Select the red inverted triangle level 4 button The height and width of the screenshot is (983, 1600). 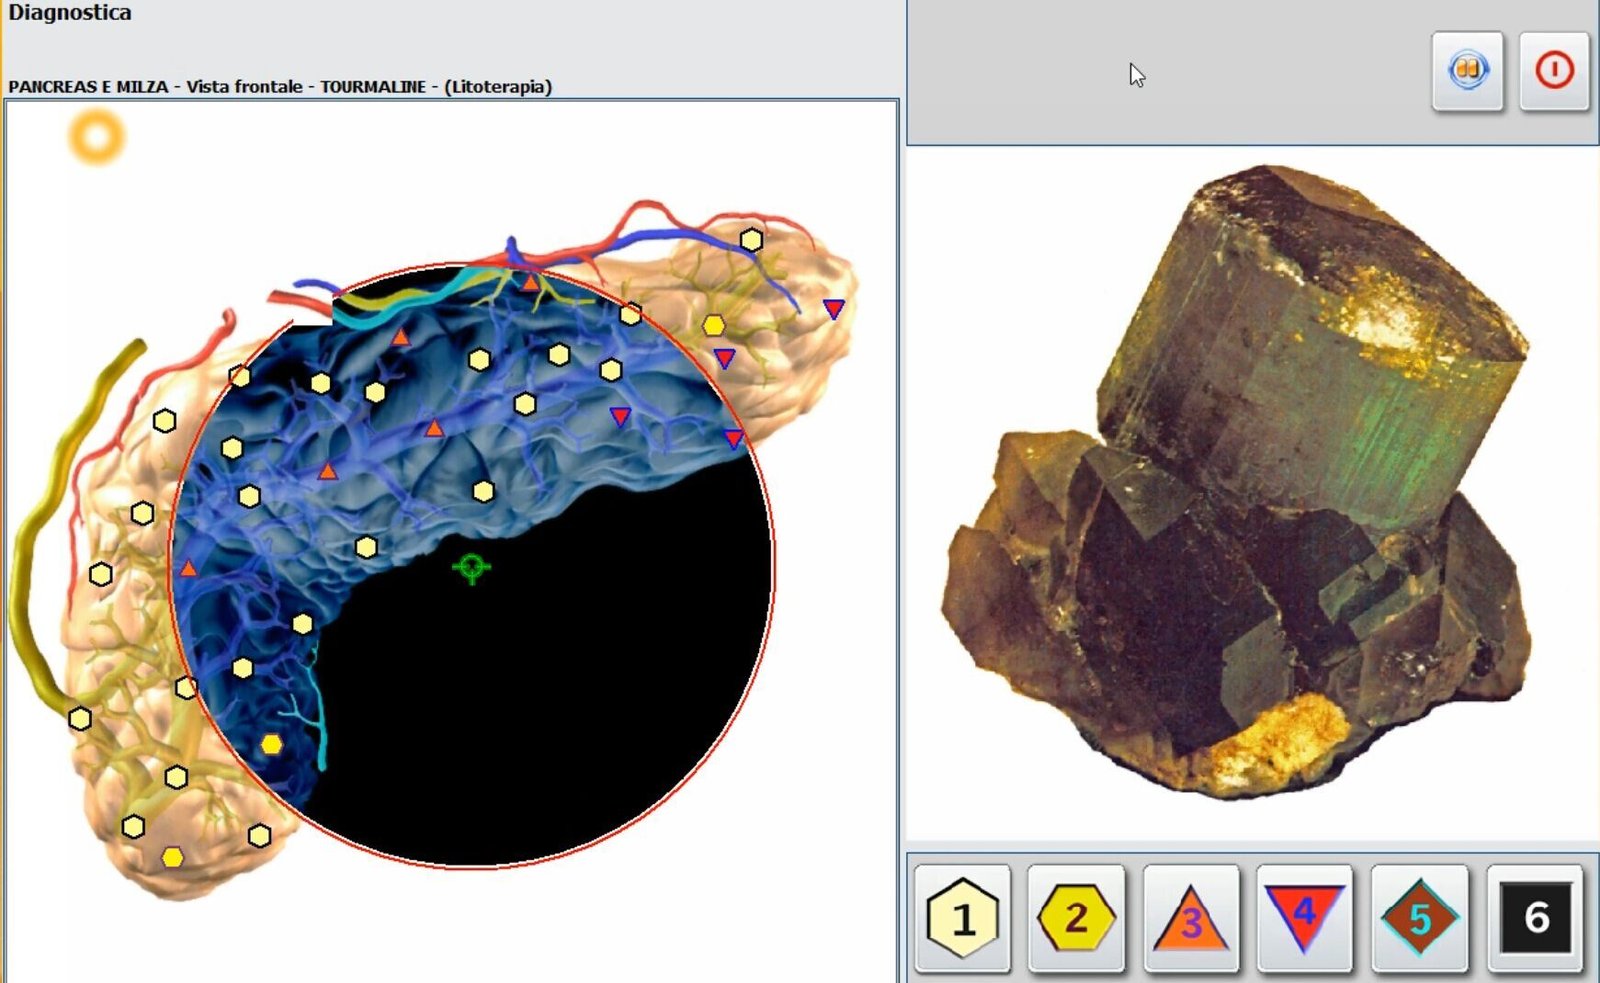[x=1304, y=918]
